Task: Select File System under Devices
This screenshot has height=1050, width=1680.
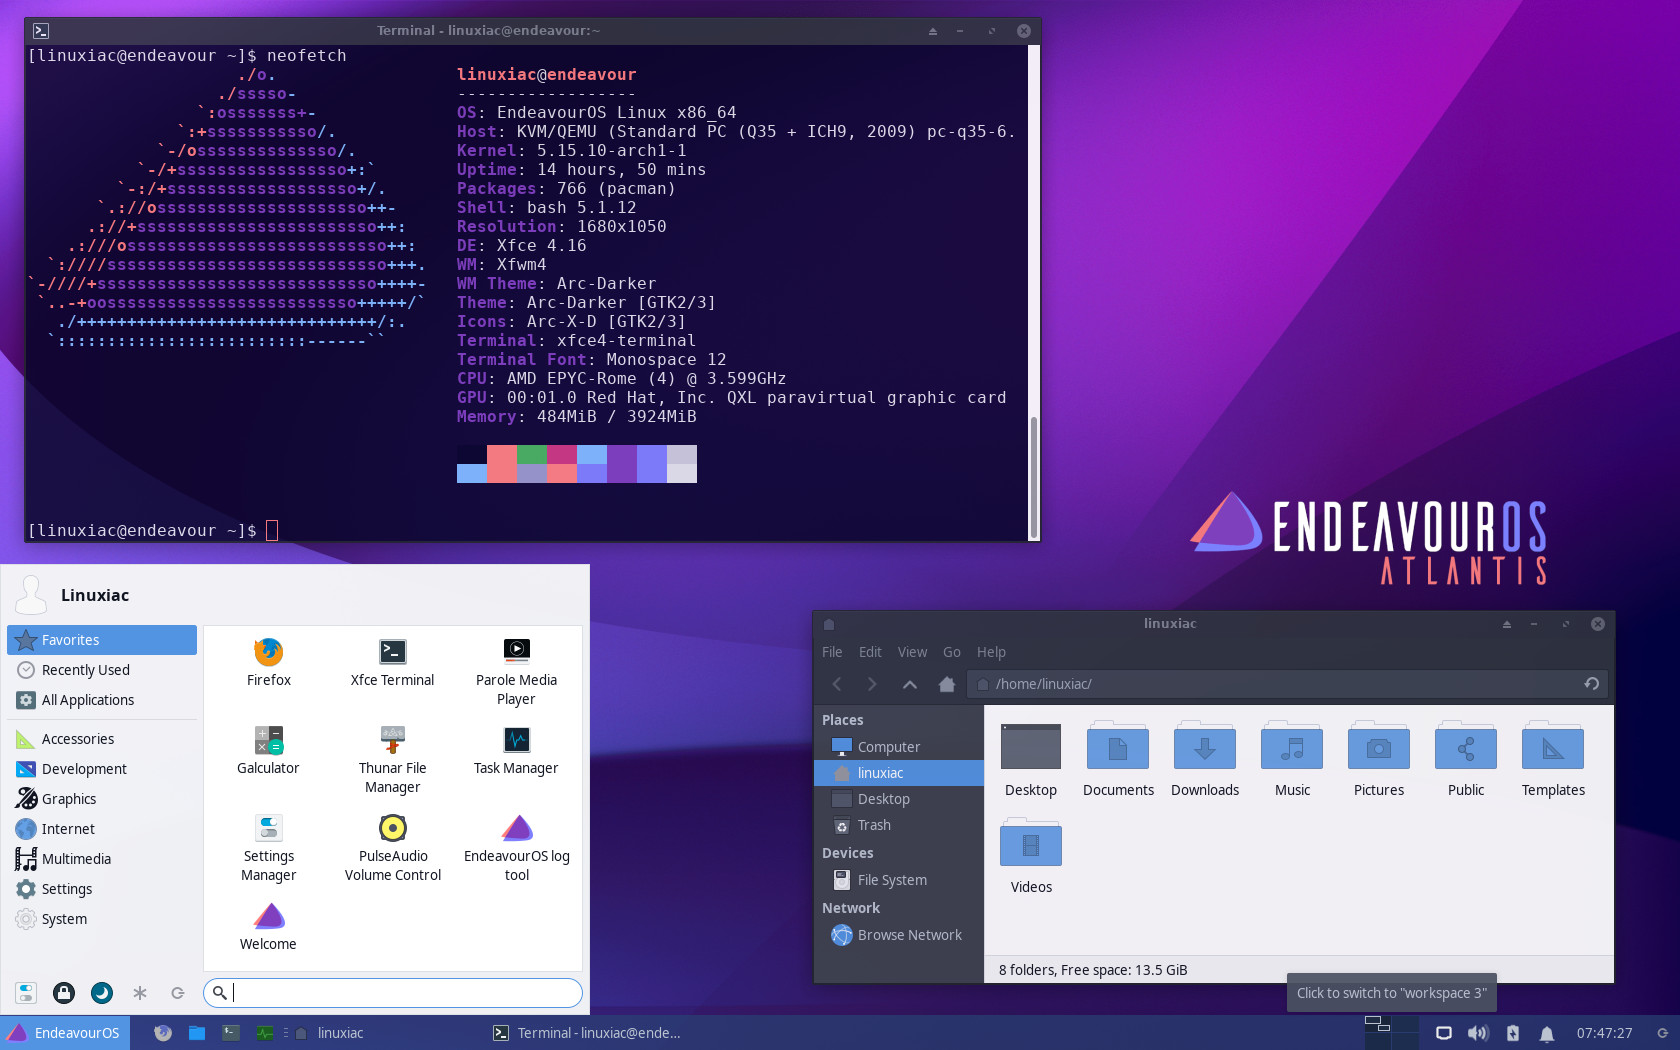Action: [899, 880]
